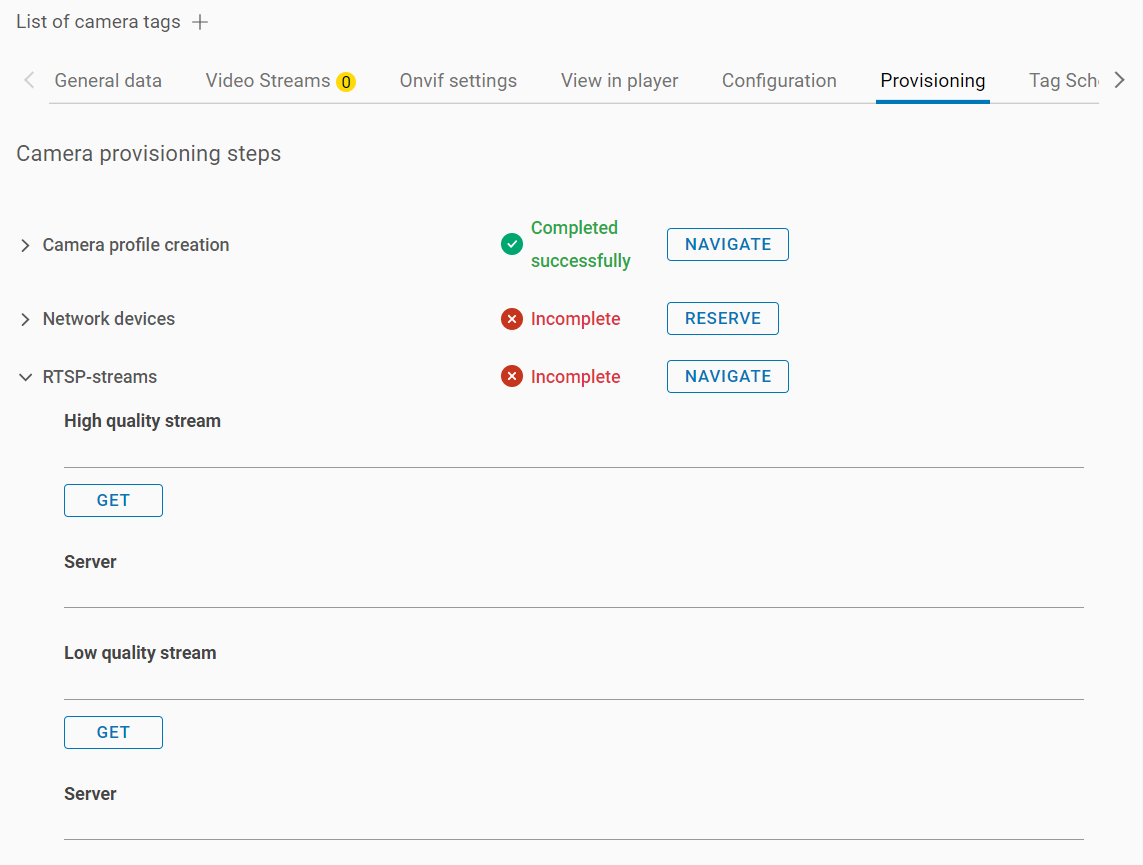The image size is (1143, 865).
Task: Open the Configuration tab
Action: coord(779,81)
